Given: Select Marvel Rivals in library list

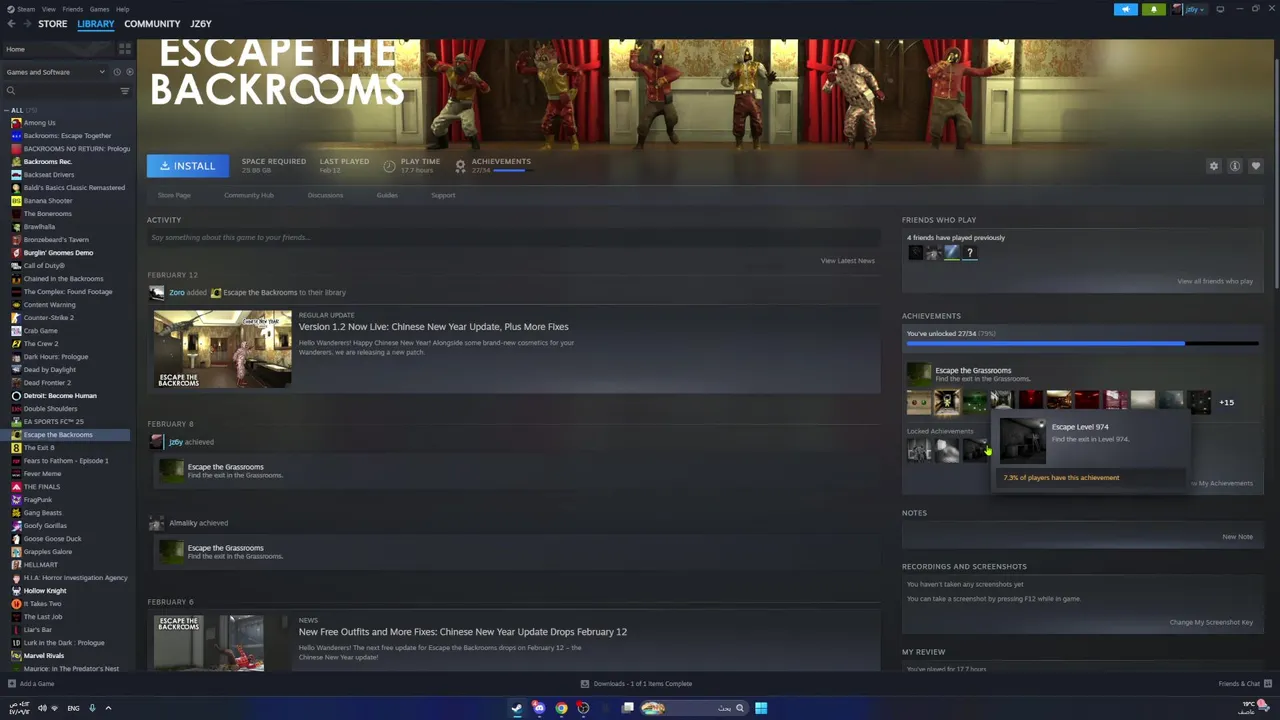Looking at the screenshot, I should pos(44,656).
